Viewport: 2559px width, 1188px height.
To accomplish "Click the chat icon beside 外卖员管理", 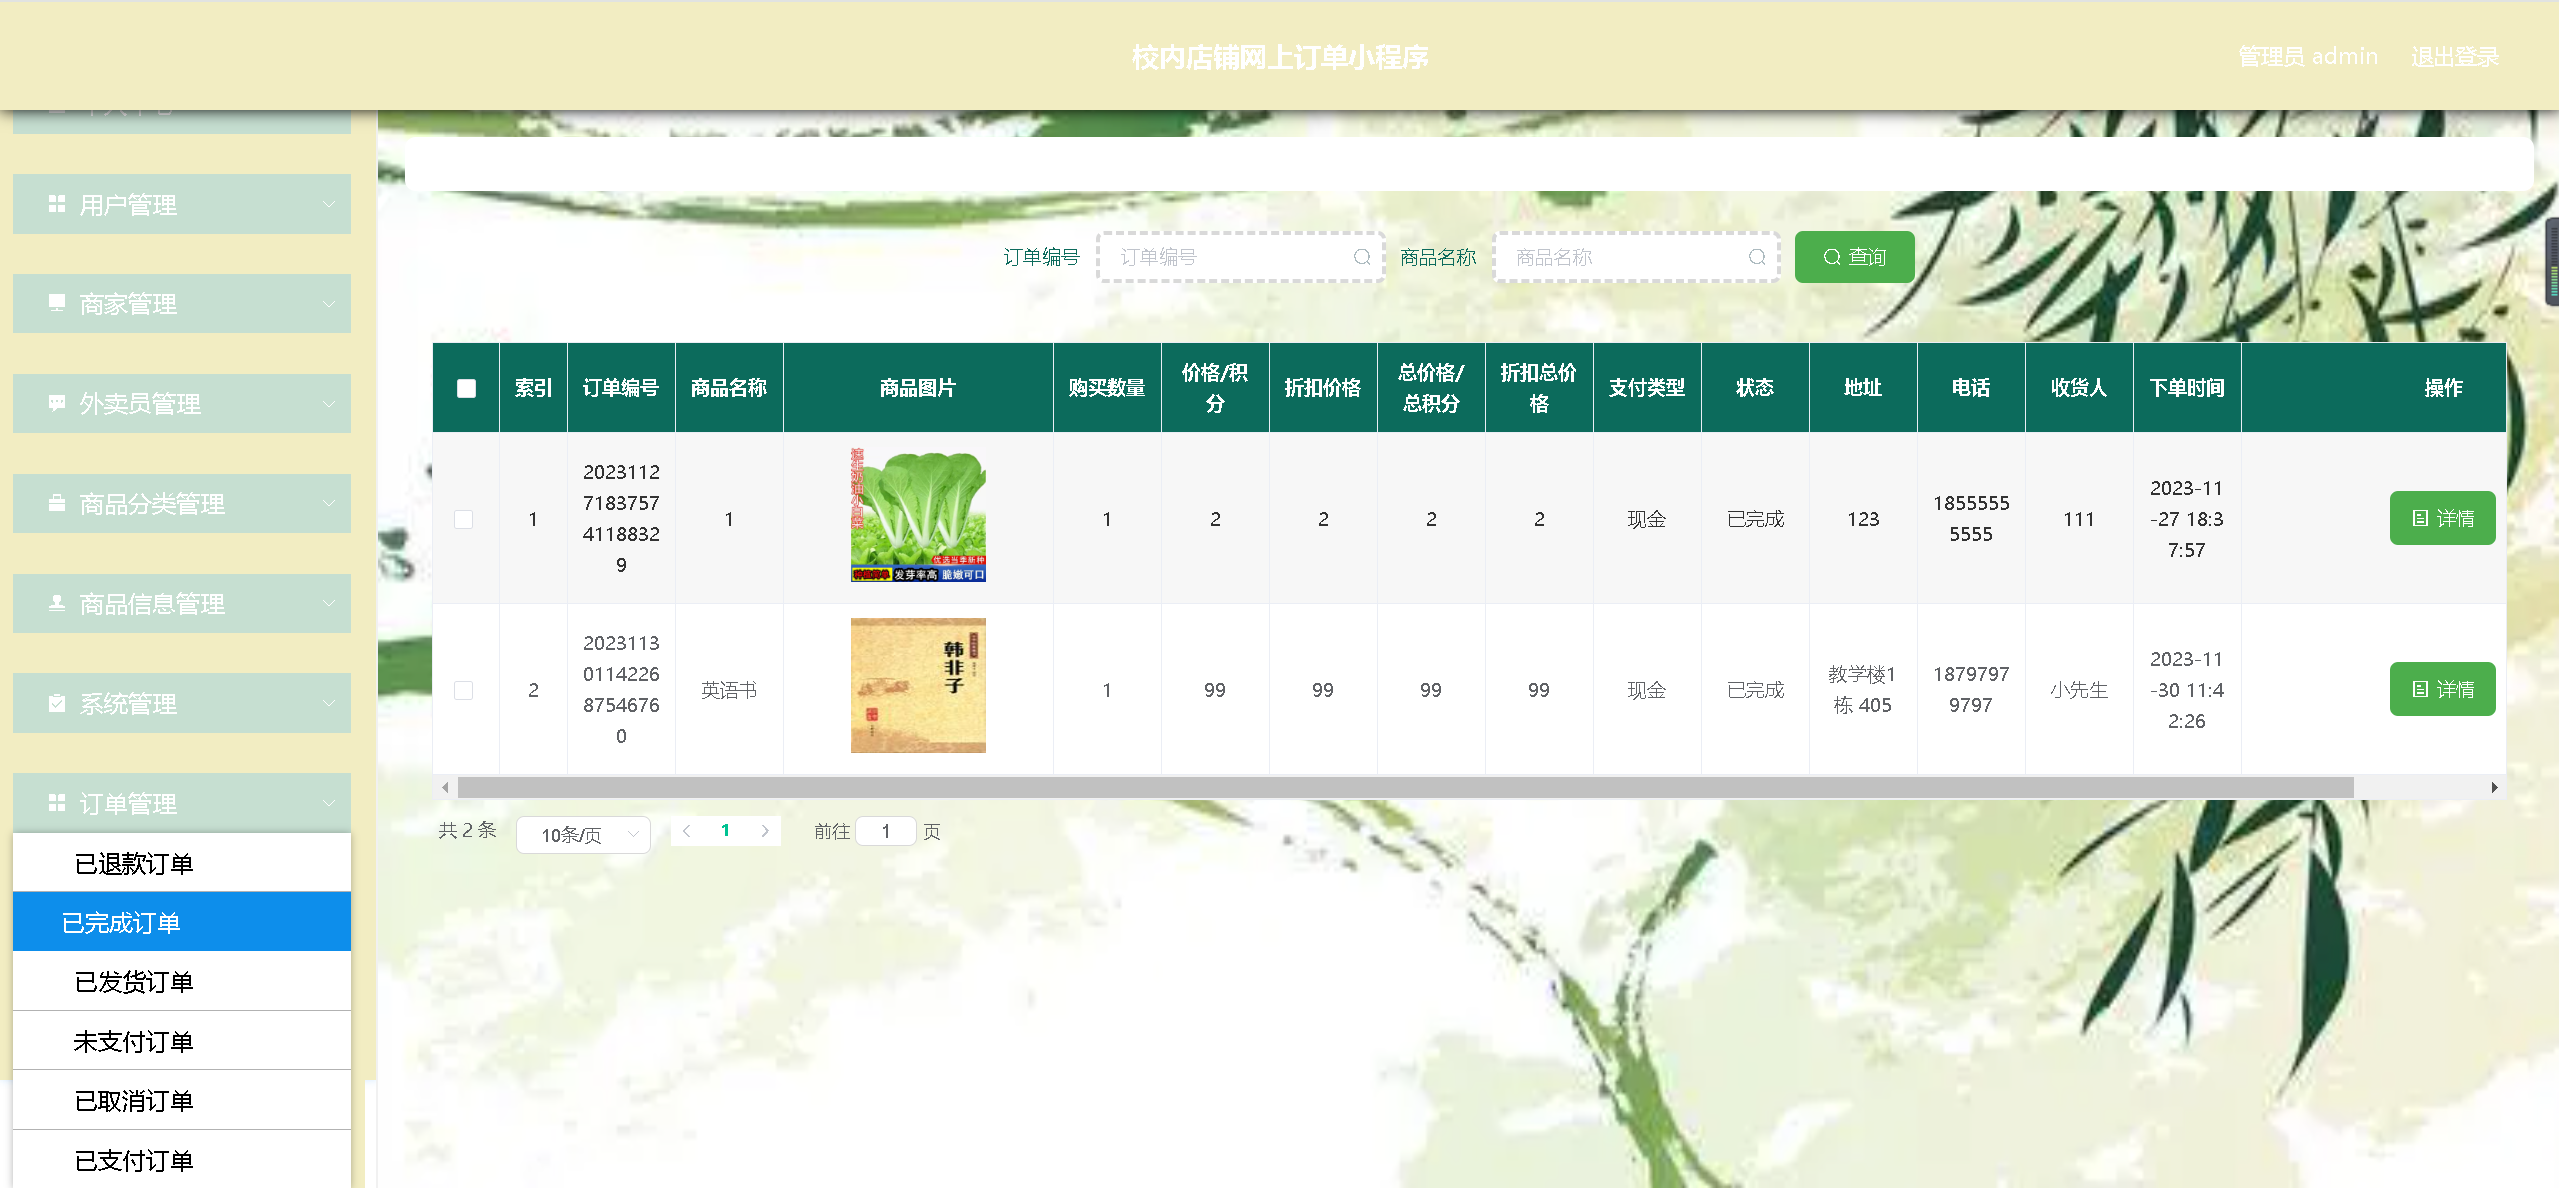I will pos(57,403).
